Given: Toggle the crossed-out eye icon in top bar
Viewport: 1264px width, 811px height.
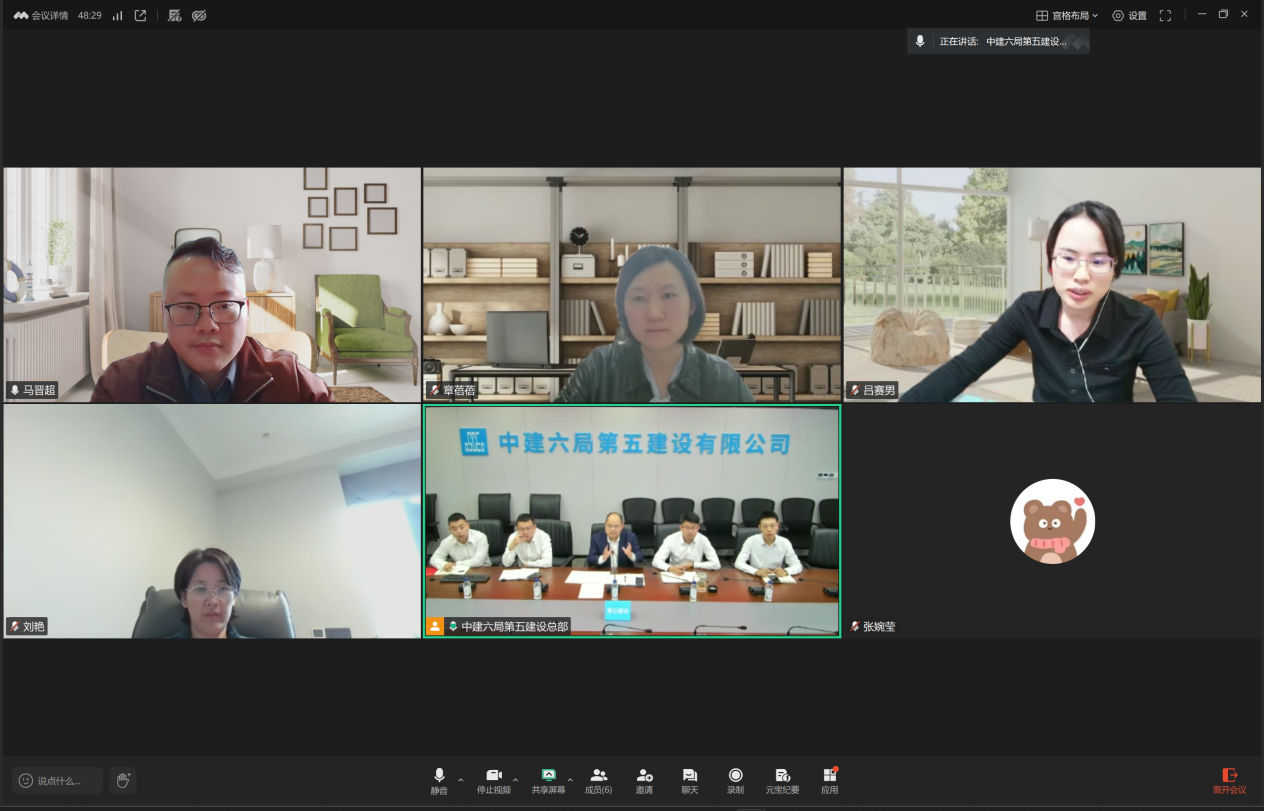Looking at the screenshot, I should coord(199,15).
